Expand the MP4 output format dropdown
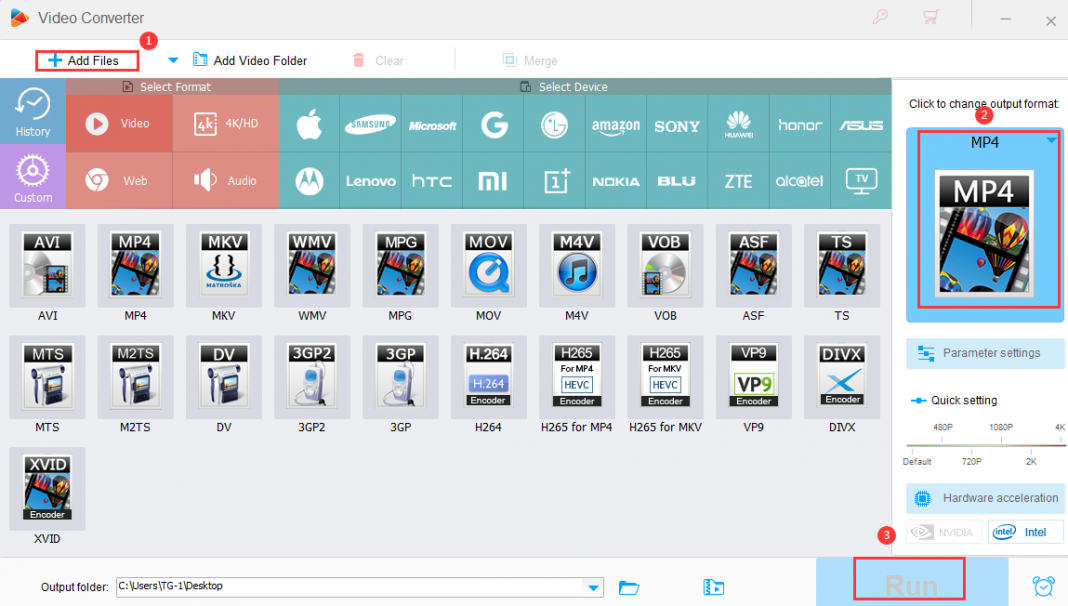Image resolution: width=1068 pixels, height=606 pixels. pos(1052,140)
